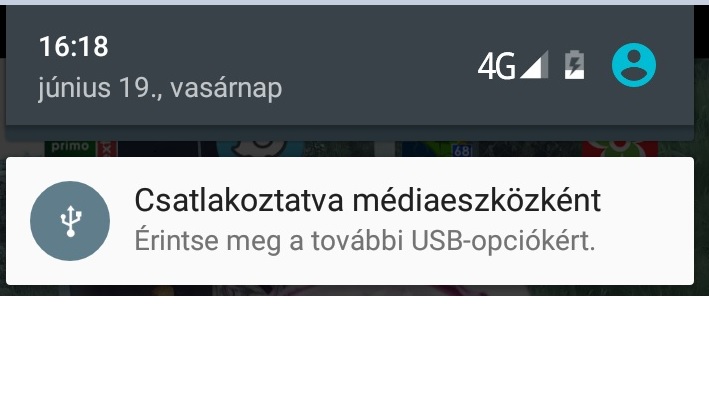Tap the empty white area below the shade
This screenshot has width=709, height=400.
354,348
